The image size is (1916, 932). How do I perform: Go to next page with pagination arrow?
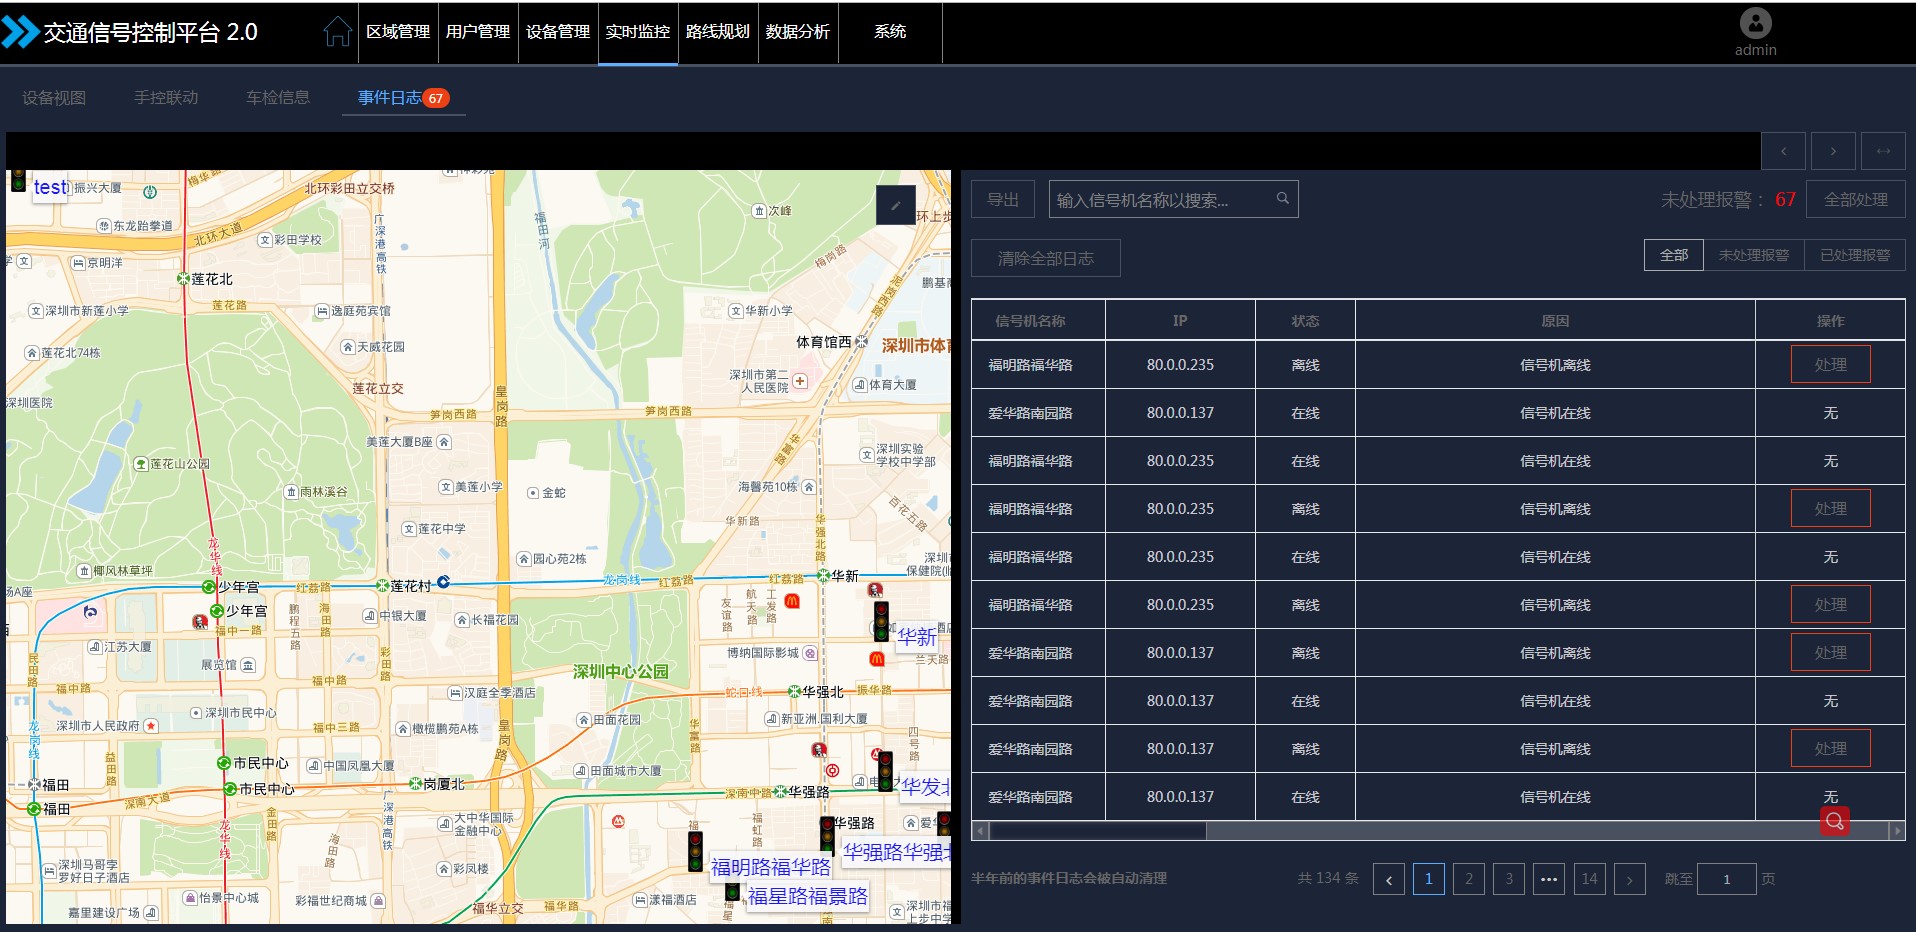point(1629,879)
